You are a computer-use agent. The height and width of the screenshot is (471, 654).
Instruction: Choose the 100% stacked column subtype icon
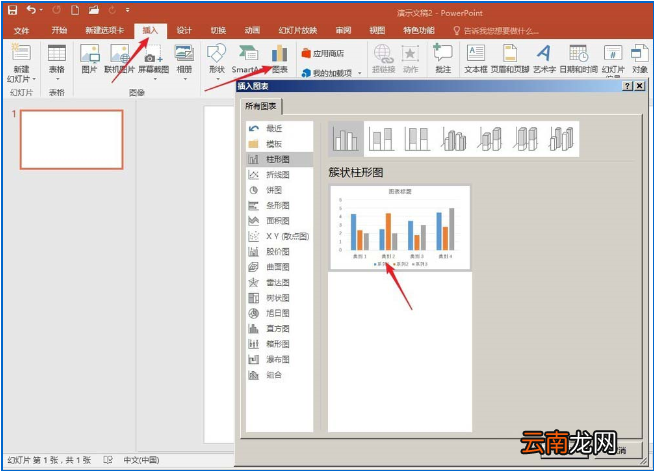point(417,139)
